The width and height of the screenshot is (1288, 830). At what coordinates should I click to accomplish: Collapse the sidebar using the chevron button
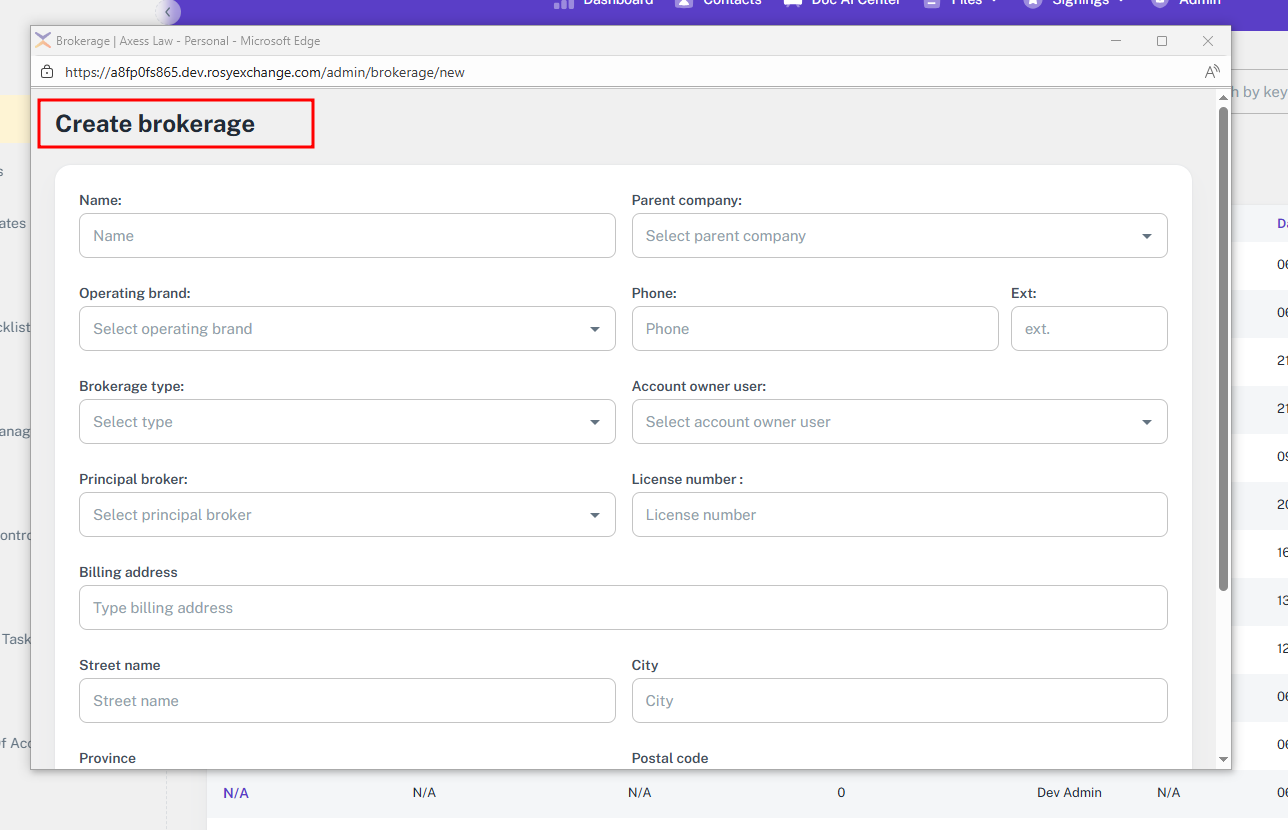coord(169,12)
